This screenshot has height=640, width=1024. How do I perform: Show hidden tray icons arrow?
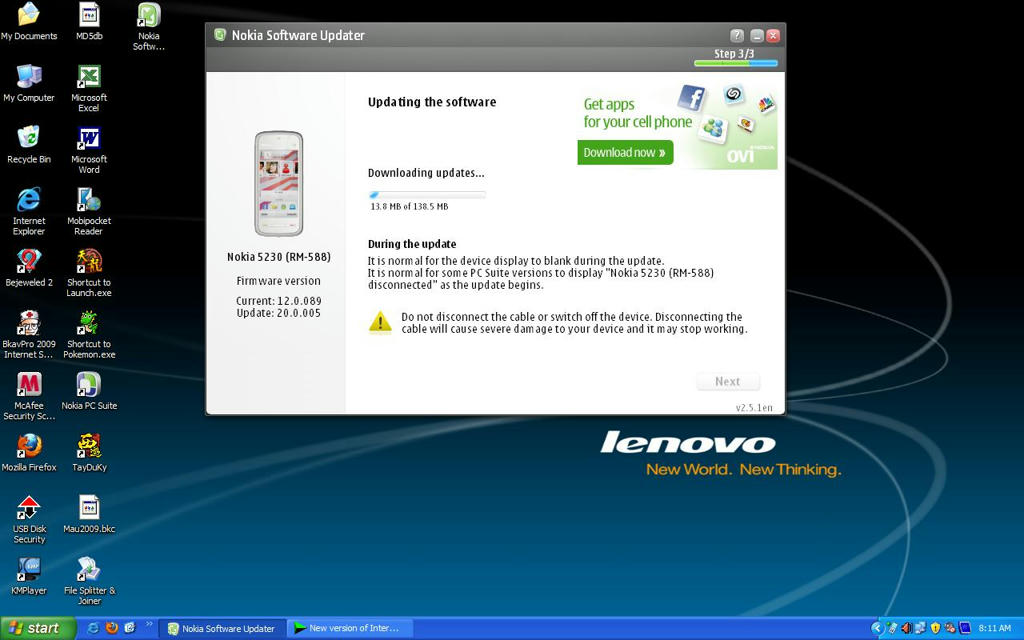point(876,628)
